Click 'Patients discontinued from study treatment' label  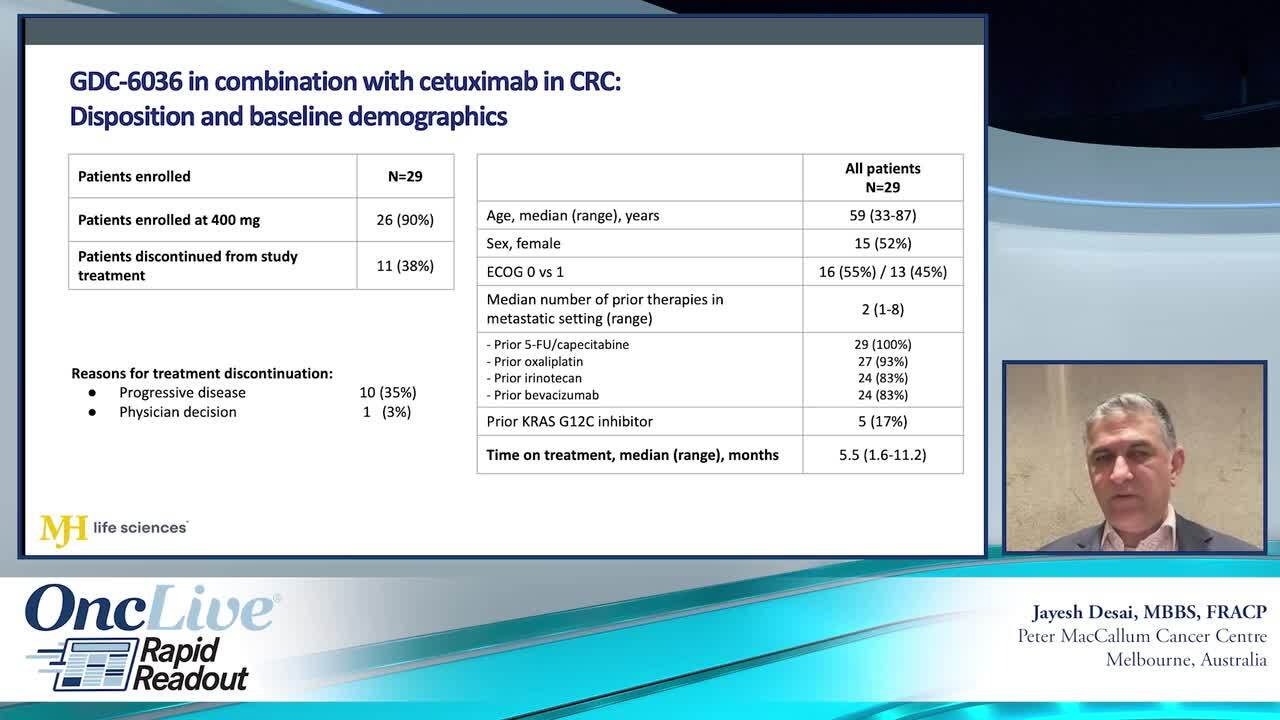[188, 266]
